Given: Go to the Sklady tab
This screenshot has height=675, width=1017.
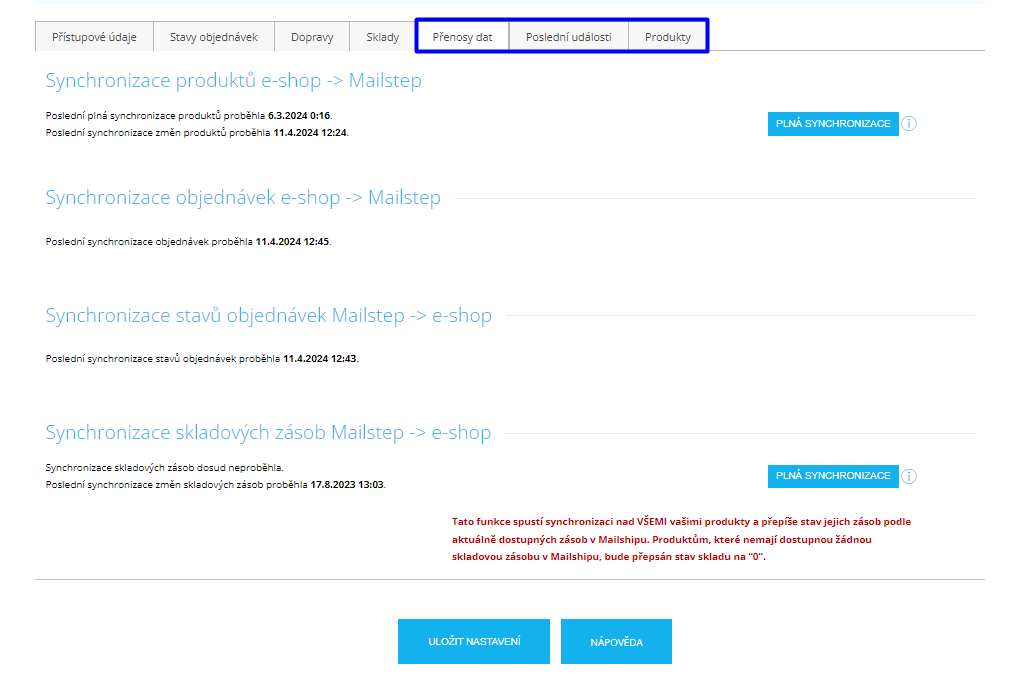Looking at the screenshot, I should click(x=382, y=37).
